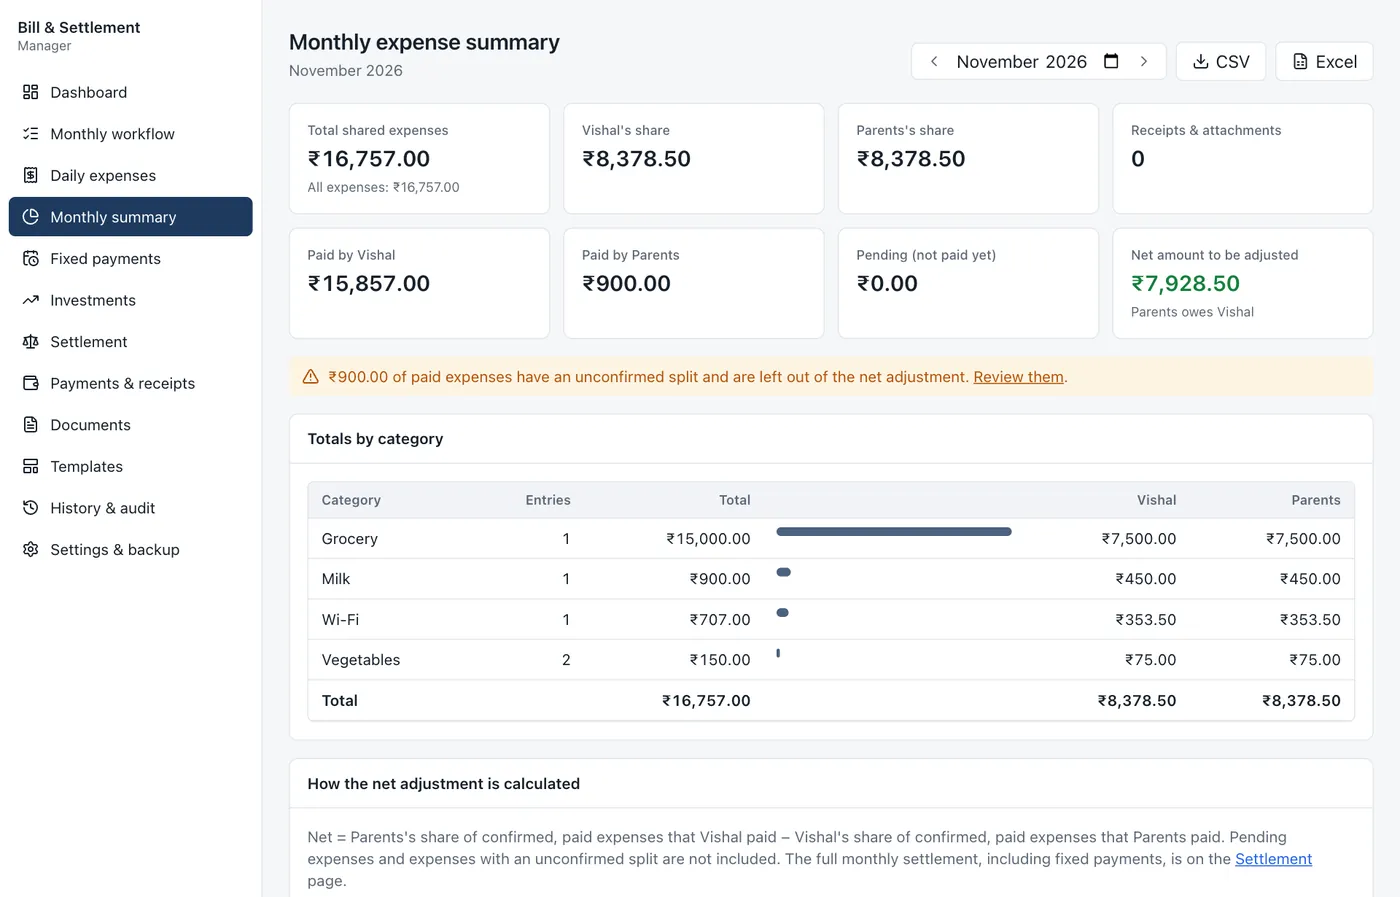The image size is (1400, 897).
Task: Click the Bill & Settlement app title
Action: [x=79, y=27]
